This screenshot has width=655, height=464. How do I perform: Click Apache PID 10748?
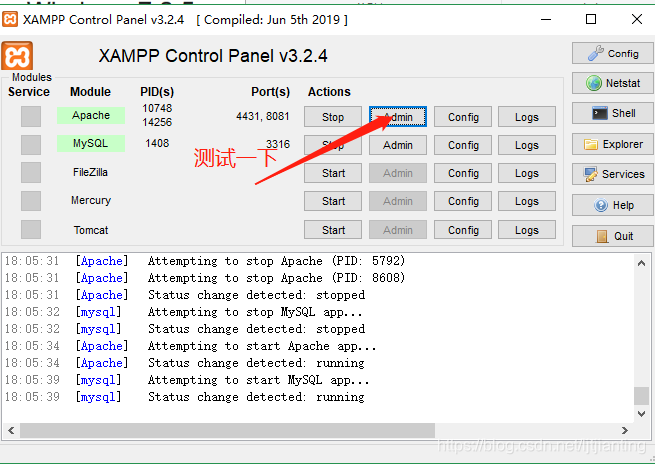click(157, 108)
